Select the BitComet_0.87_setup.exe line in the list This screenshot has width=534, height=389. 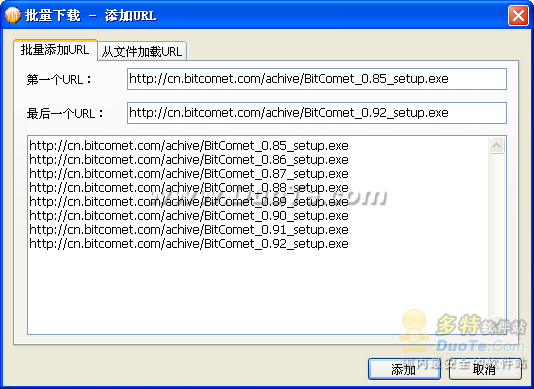[189, 174]
